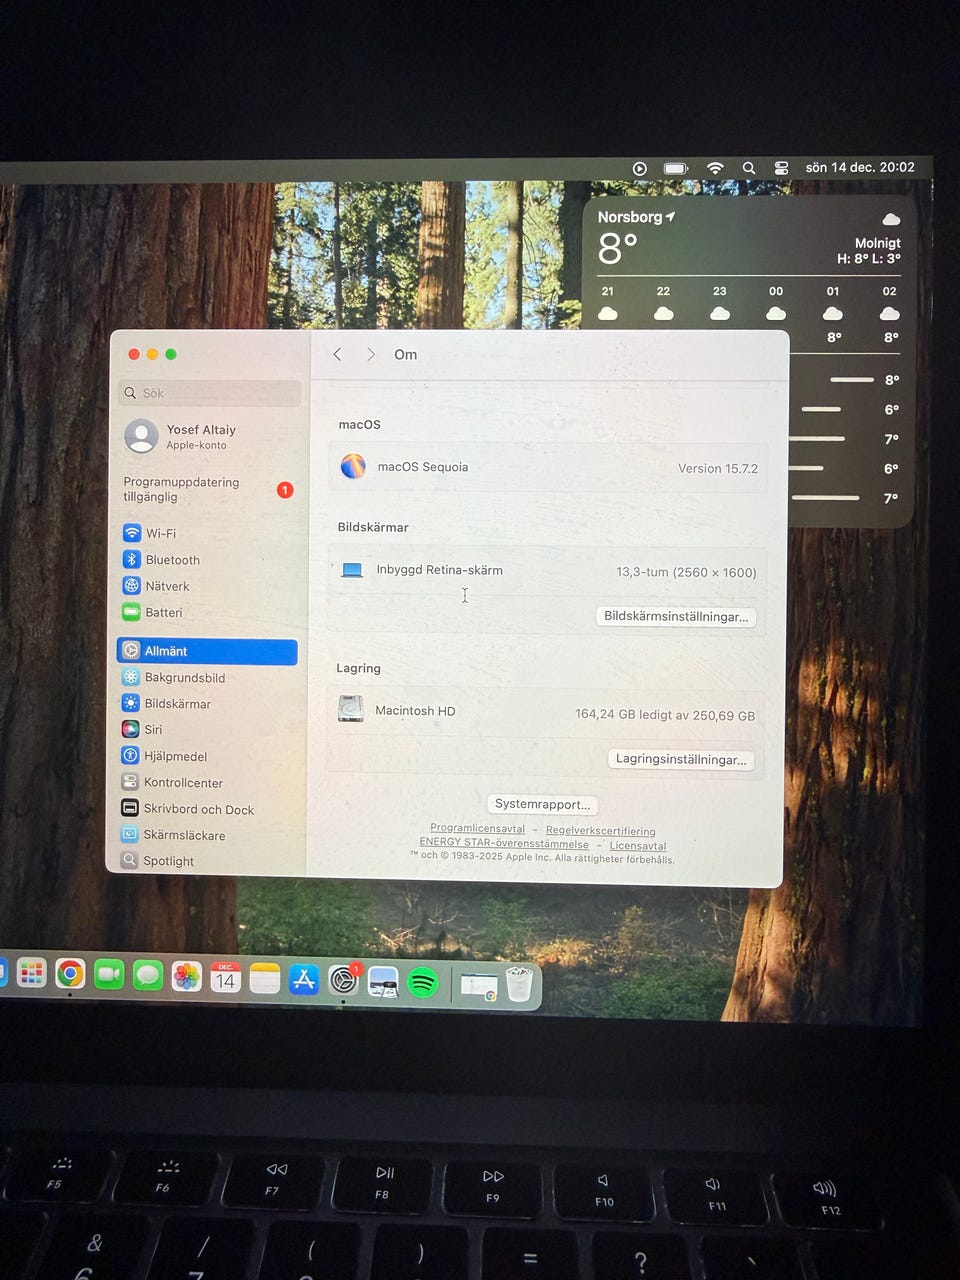The width and height of the screenshot is (960, 1280).
Task: Open Google Chrome from the Dock
Action: [x=70, y=973]
